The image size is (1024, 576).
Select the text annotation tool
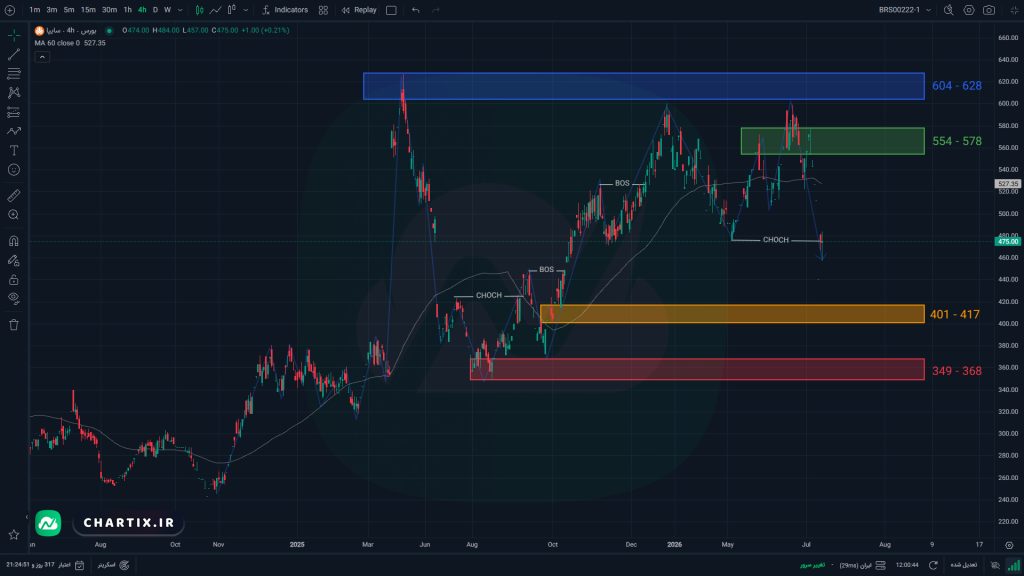tap(14, 150)
